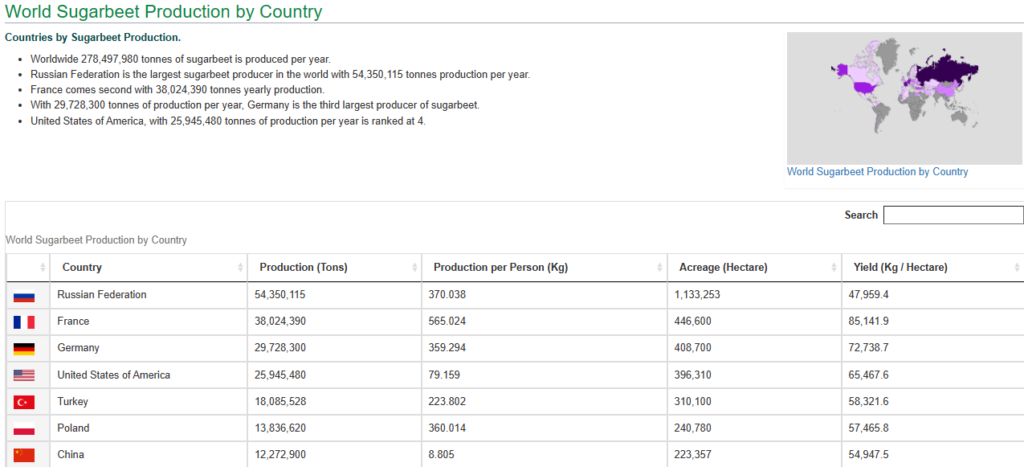
Task: Click the France flag icon
Action: click(x=24, y=322)
